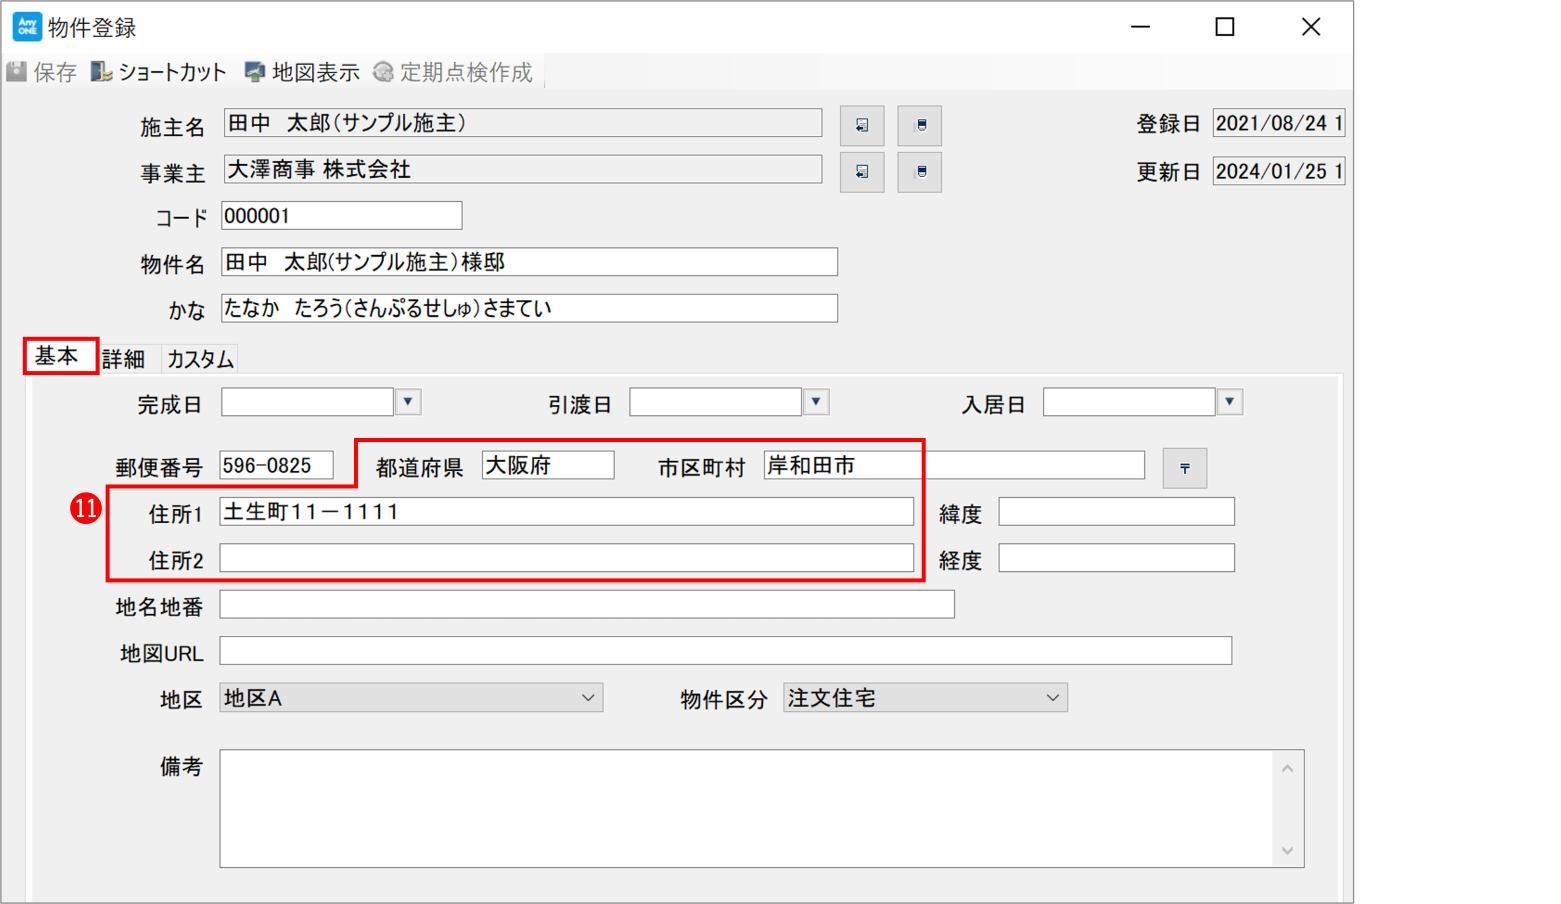The height and width of the screenshot is (904, 1561).
Task: Open the 地区 combo box
Action: pos(588,698)
